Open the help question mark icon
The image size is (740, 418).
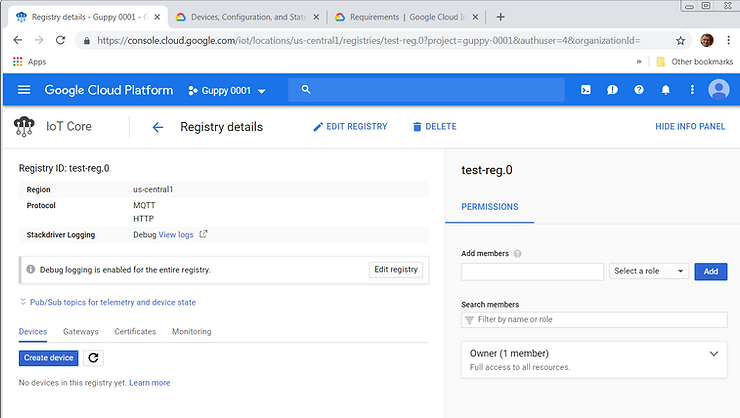tap(639, 90)
